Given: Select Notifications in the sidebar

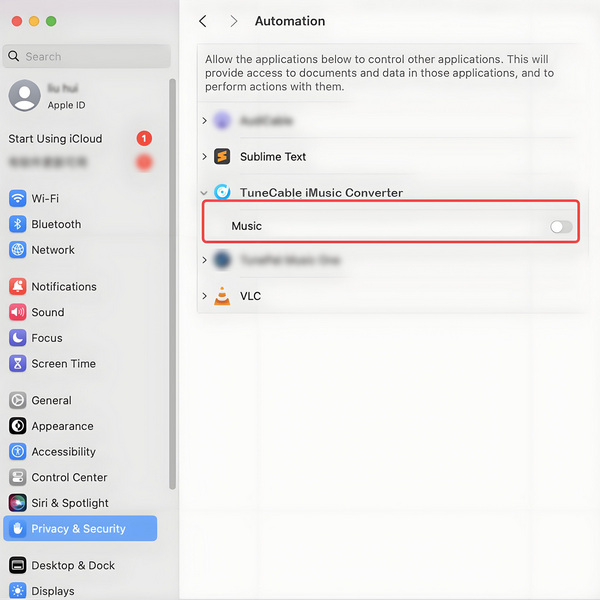Looking at the screenshot, I should 80,287.
